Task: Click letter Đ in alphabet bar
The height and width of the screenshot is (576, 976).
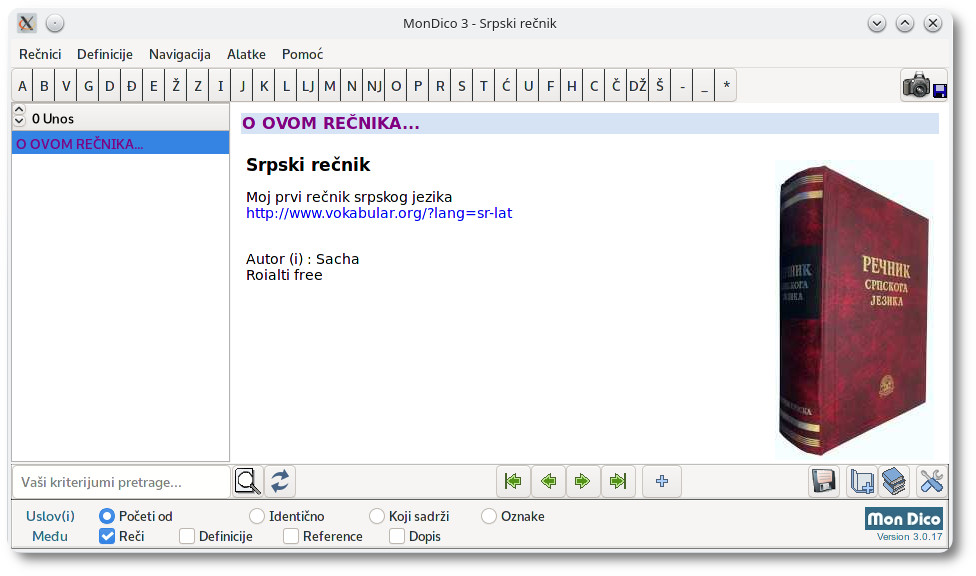Action: 132,85
